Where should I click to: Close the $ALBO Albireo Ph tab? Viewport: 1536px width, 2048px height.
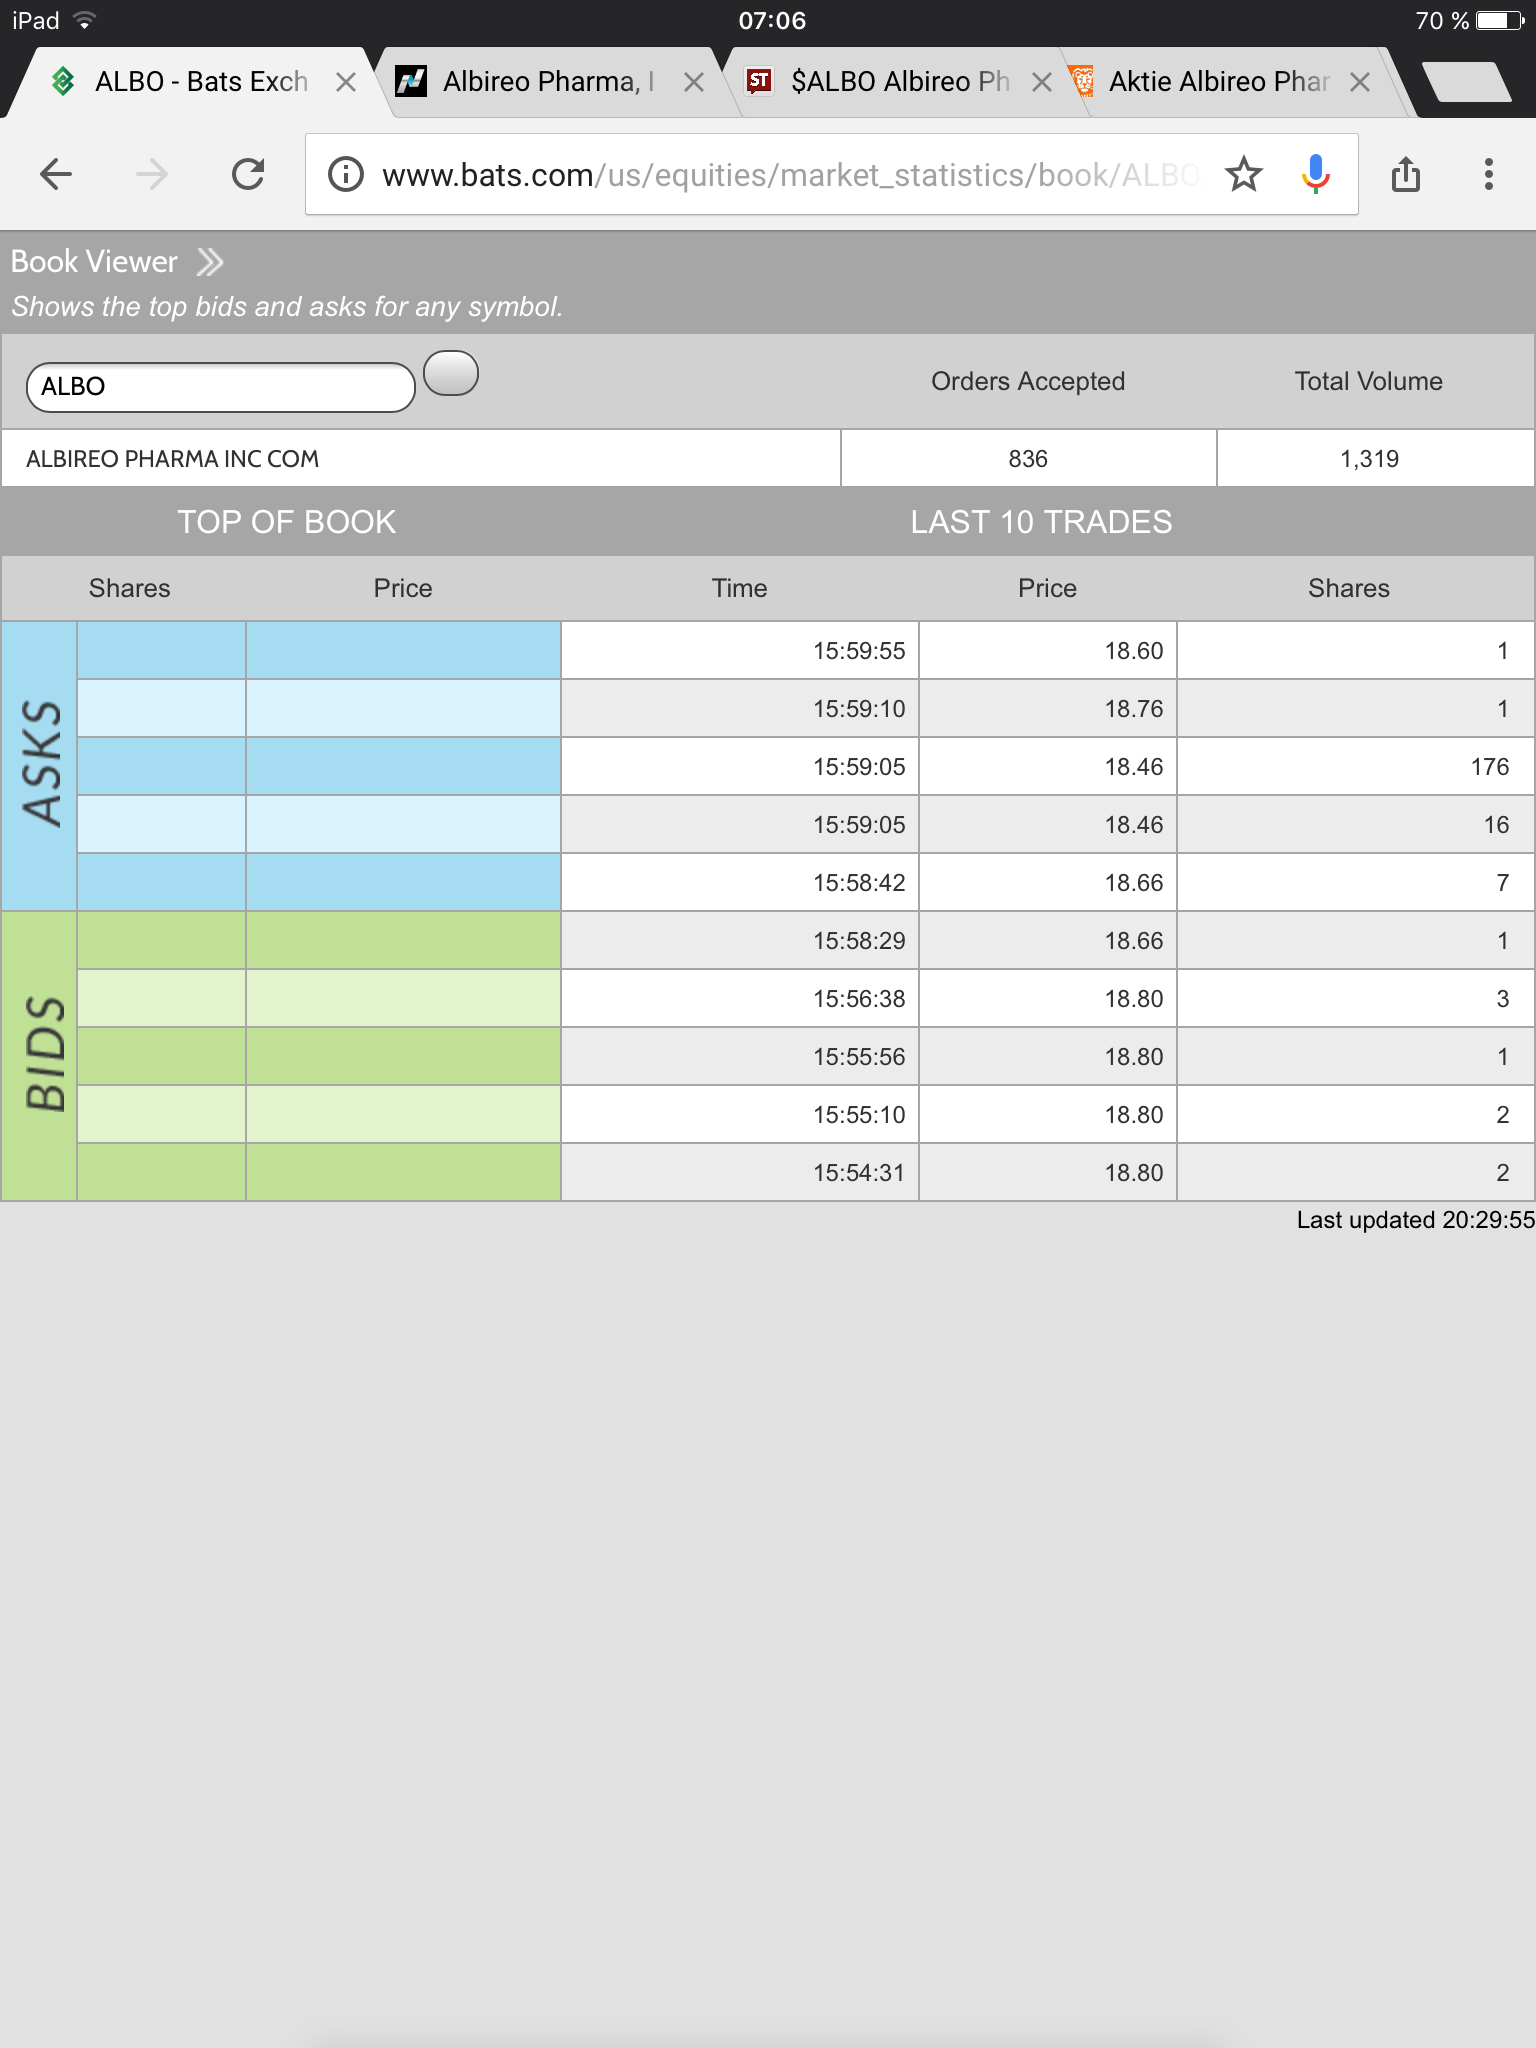tap(1042, 82)
